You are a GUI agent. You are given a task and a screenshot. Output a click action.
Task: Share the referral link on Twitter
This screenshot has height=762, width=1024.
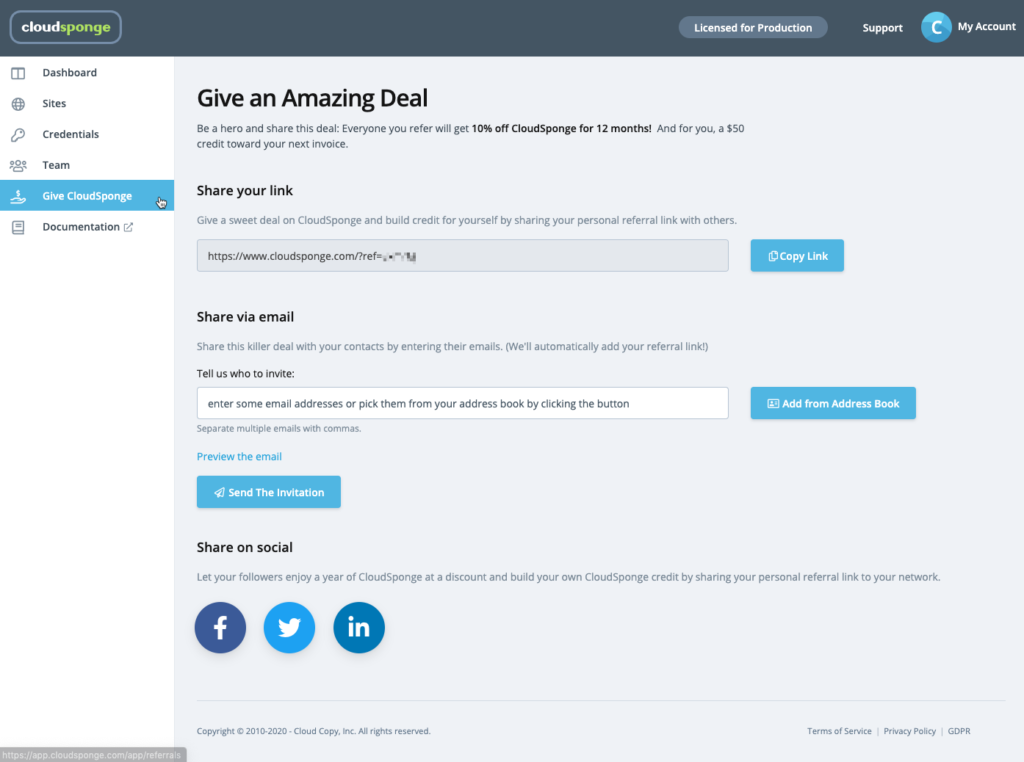[x=289, y=627]
